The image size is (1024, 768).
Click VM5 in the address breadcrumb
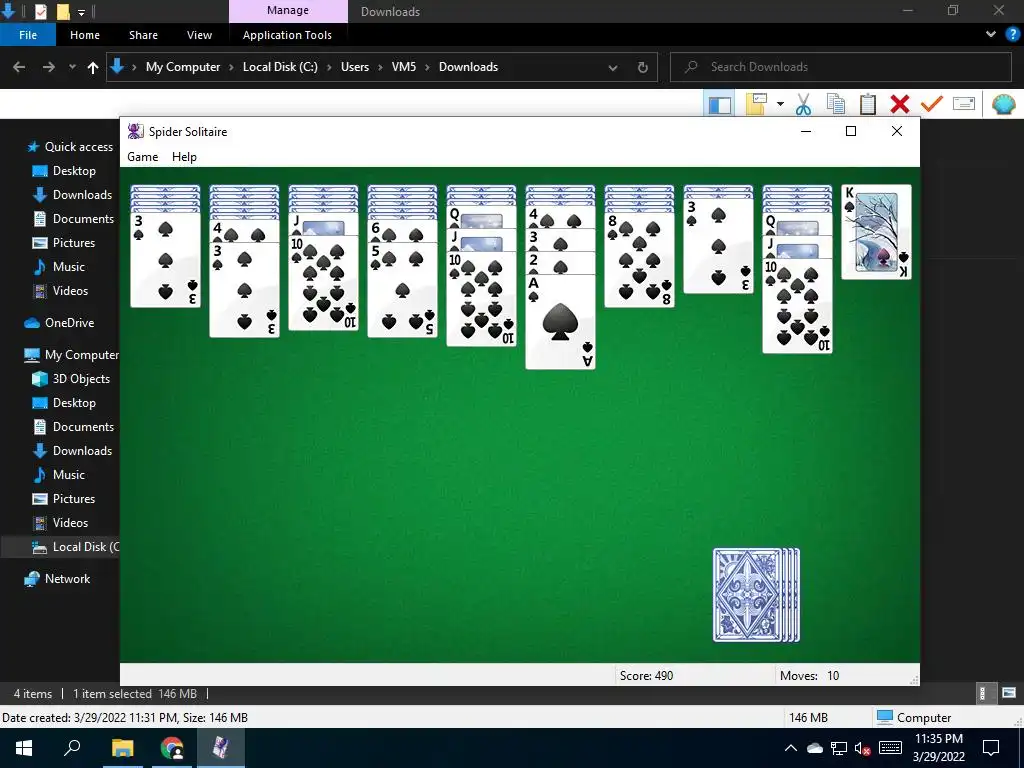[x=404, y=67]
